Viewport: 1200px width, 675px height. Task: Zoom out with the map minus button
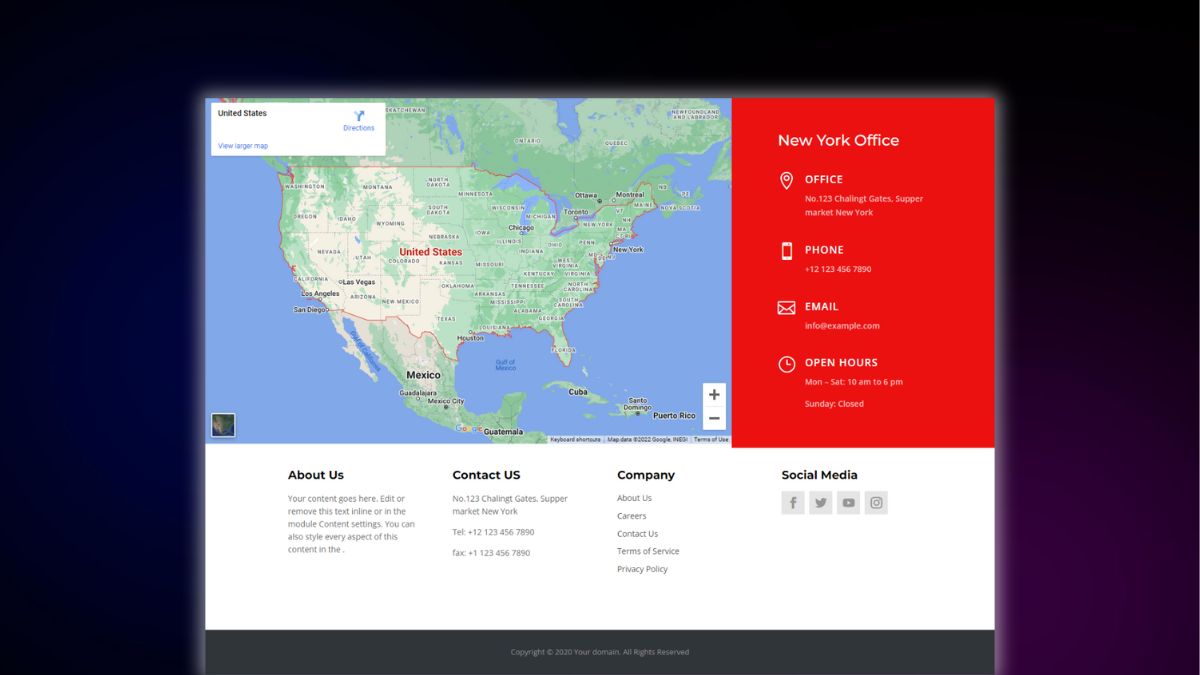coord(714,418)
